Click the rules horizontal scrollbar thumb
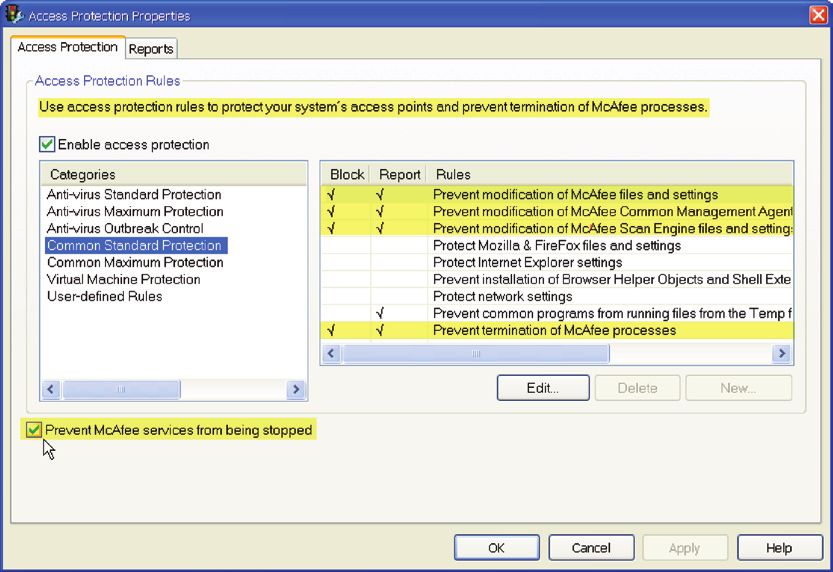The height and width of the screenshot is (572, 833). pyautogui.click(x=476, y=353)
